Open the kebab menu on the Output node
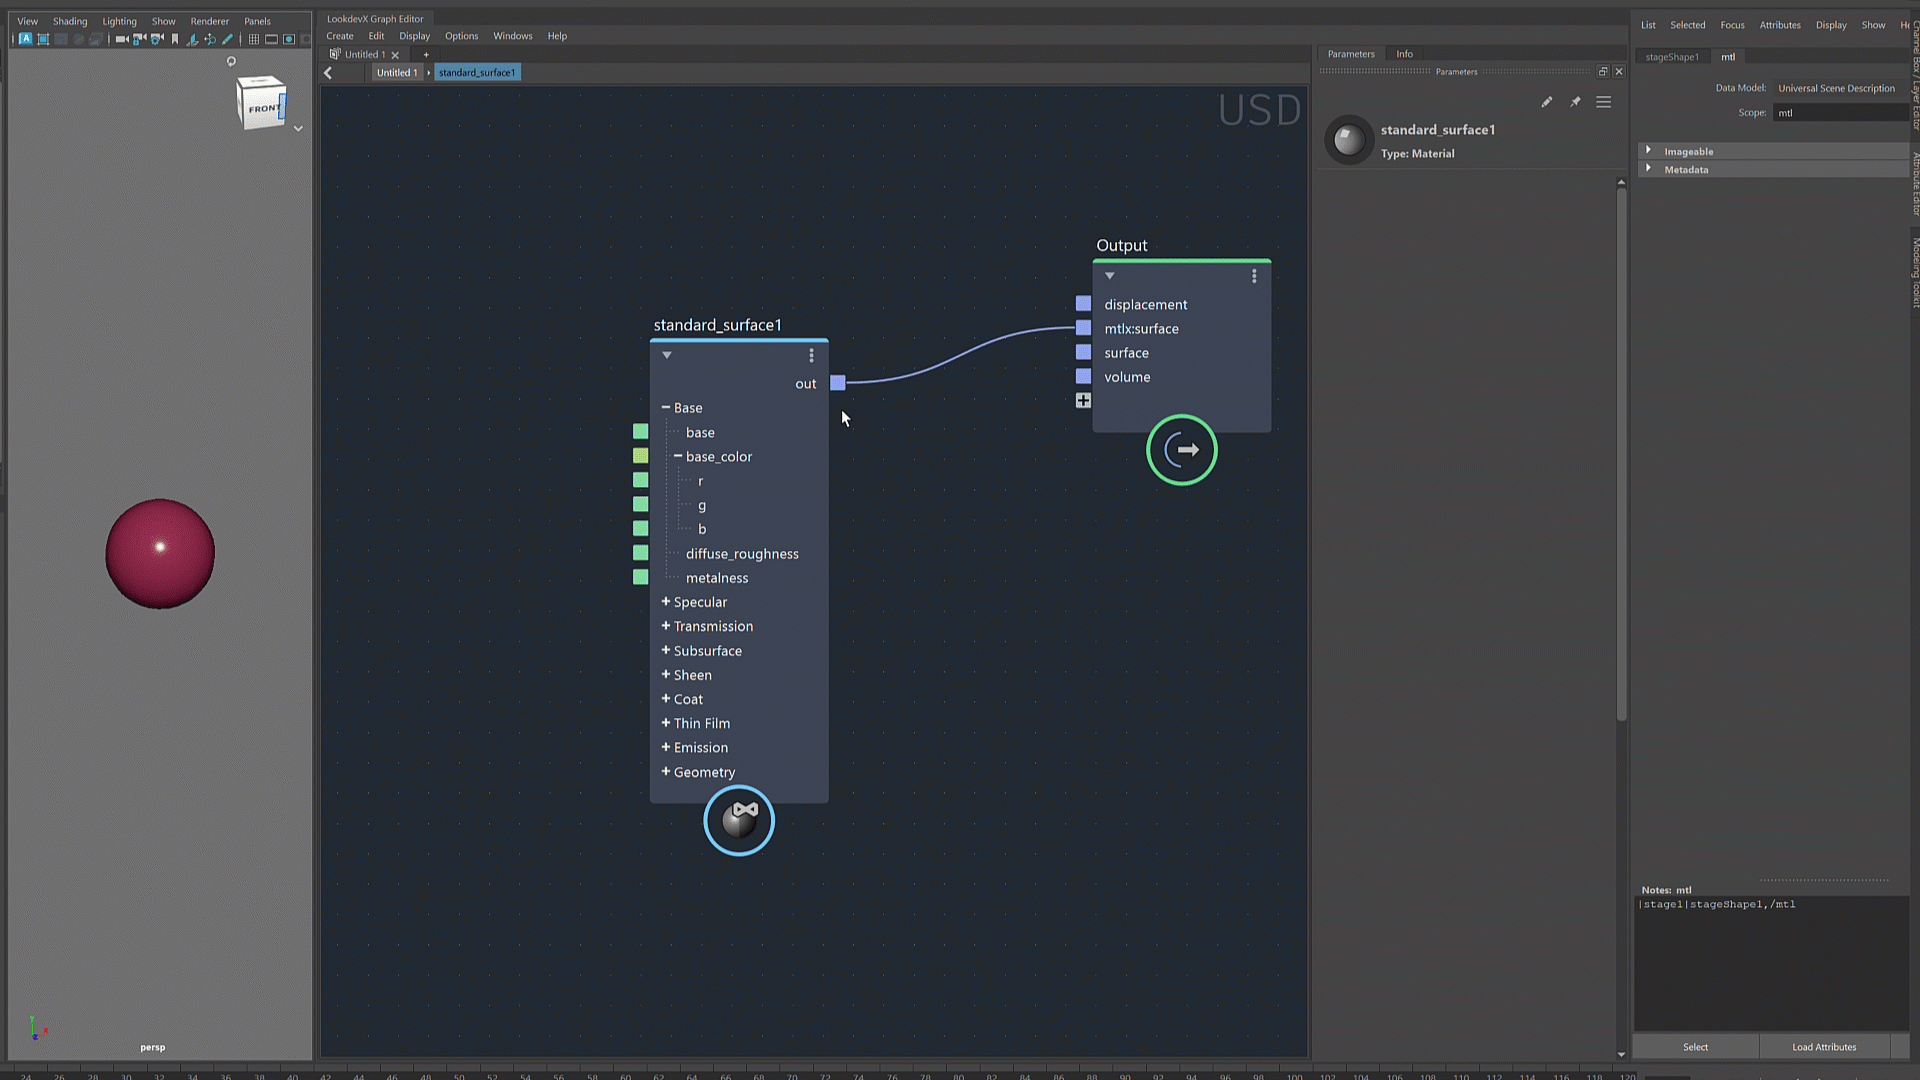 tap(1254, 275)
